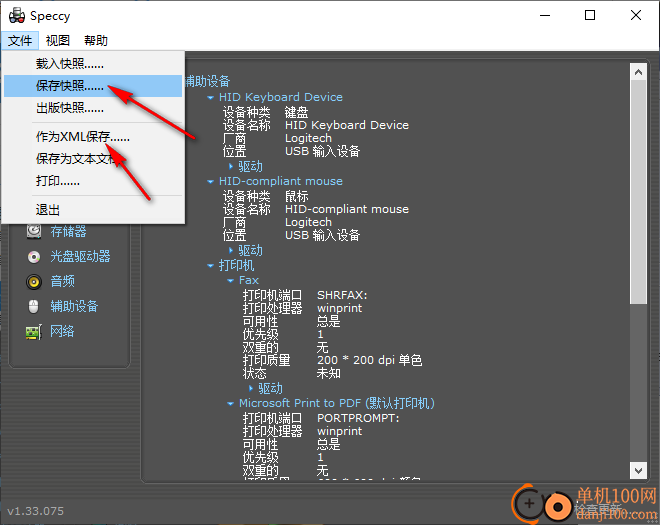The image size is (660, 525).
Task: Click the scrollbar up arrow
Action: pos(638,72)
